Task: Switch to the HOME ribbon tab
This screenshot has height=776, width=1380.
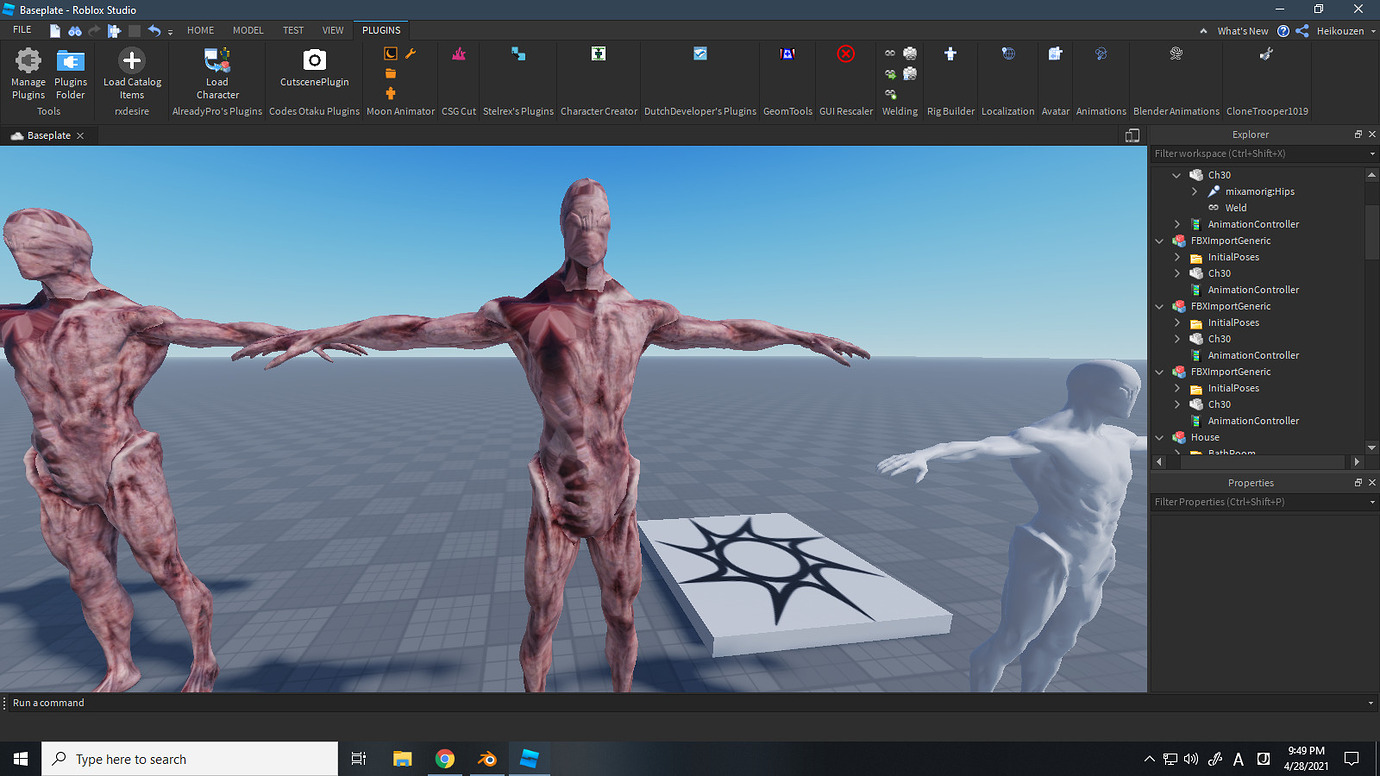Action: [200, 31]
